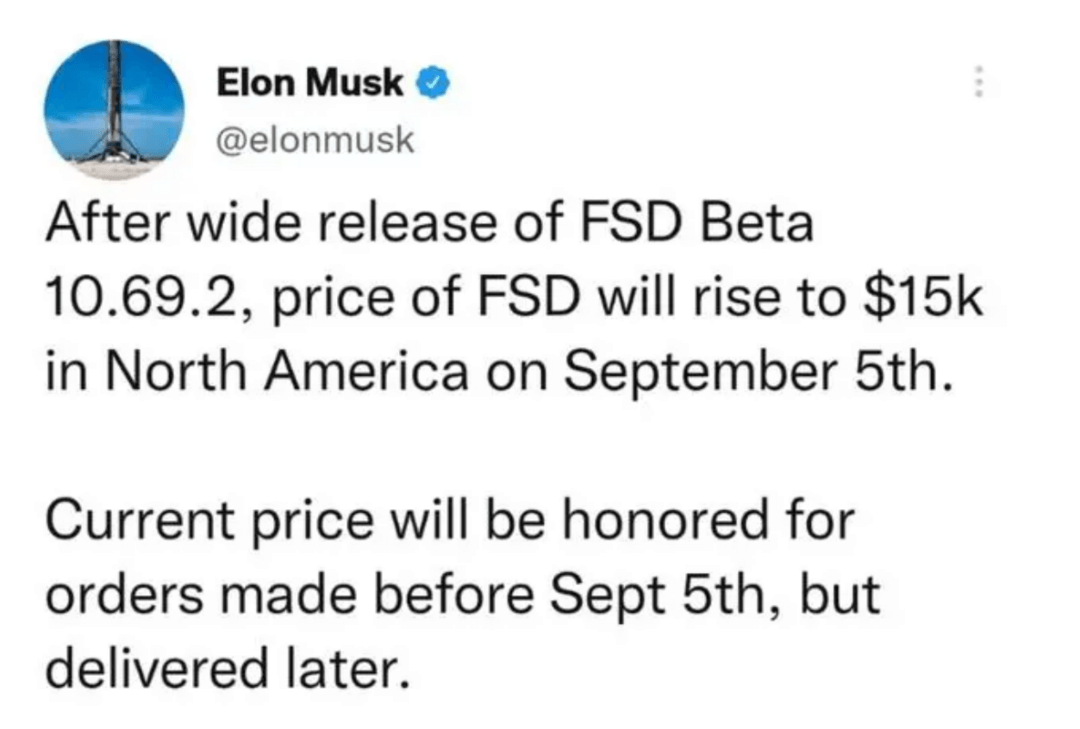Screen dimensions: 1080x729
Task: Click the words "Current price"
Action: click(210, 522)
